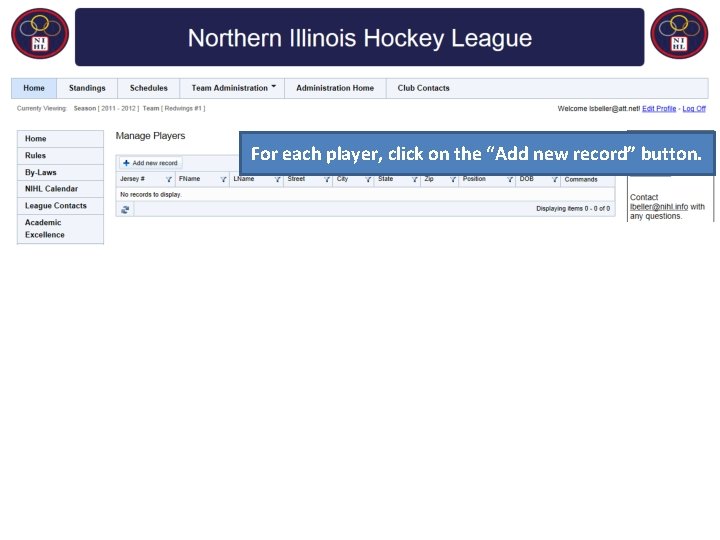Image resolution: width=720 pixels, height=540 pixels.
Task: Open the DOB column filter
Action: (554, 179)
